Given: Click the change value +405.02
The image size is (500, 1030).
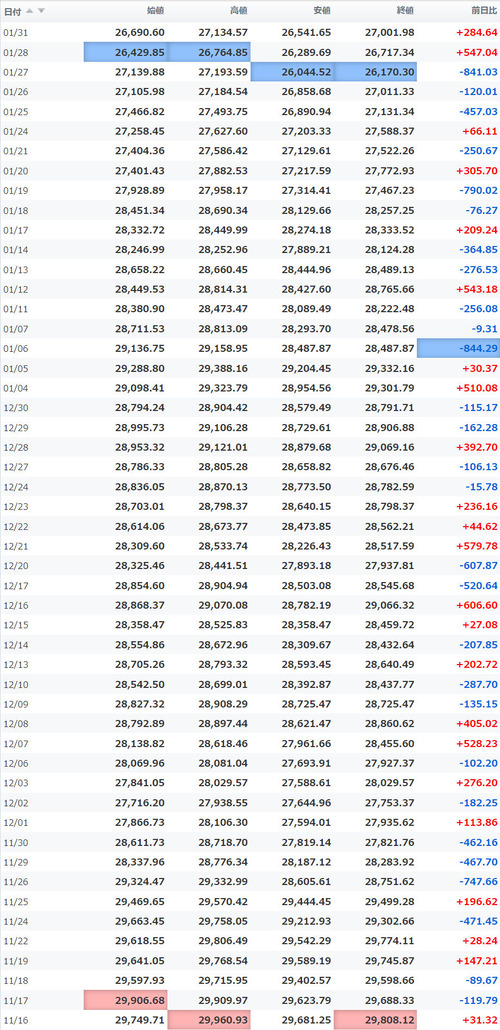Looking at the screenshot, I should (476, 724).
